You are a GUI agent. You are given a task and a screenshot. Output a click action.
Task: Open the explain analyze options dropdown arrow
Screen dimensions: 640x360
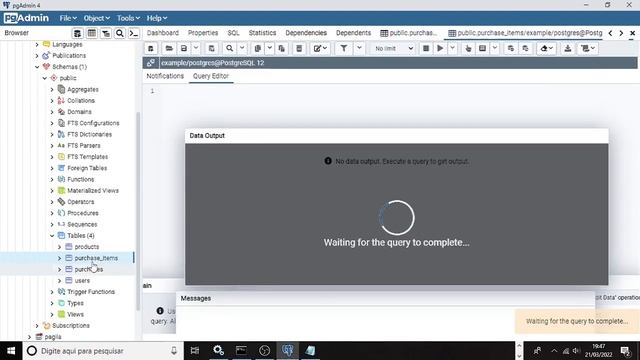[495, 49]
